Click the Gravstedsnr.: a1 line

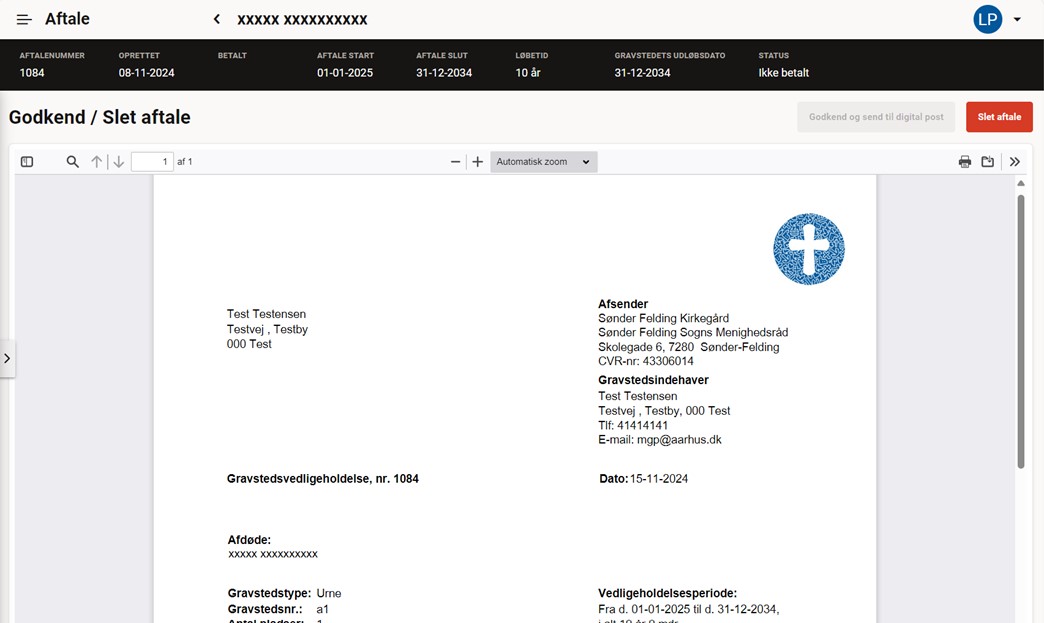278,610
